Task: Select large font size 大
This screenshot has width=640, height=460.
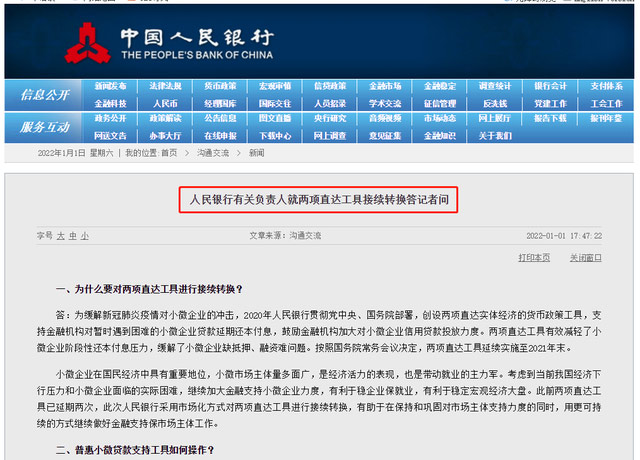Action: [x=59, y=235]
